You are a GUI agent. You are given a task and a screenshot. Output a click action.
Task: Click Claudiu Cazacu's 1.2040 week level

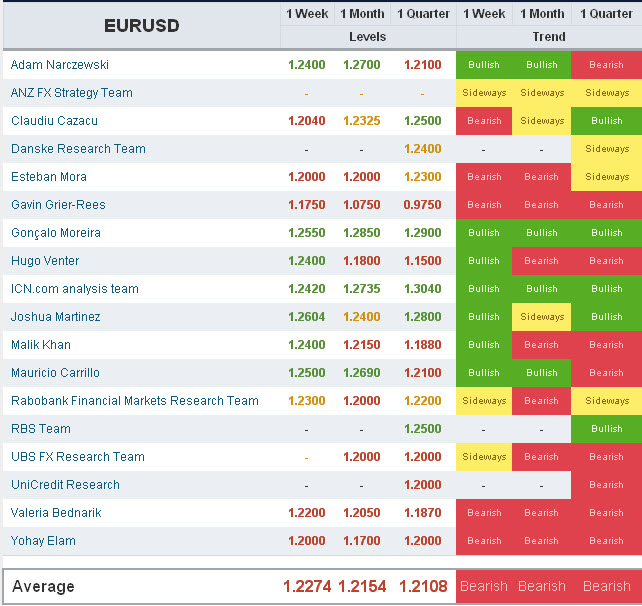click(307, 121)
